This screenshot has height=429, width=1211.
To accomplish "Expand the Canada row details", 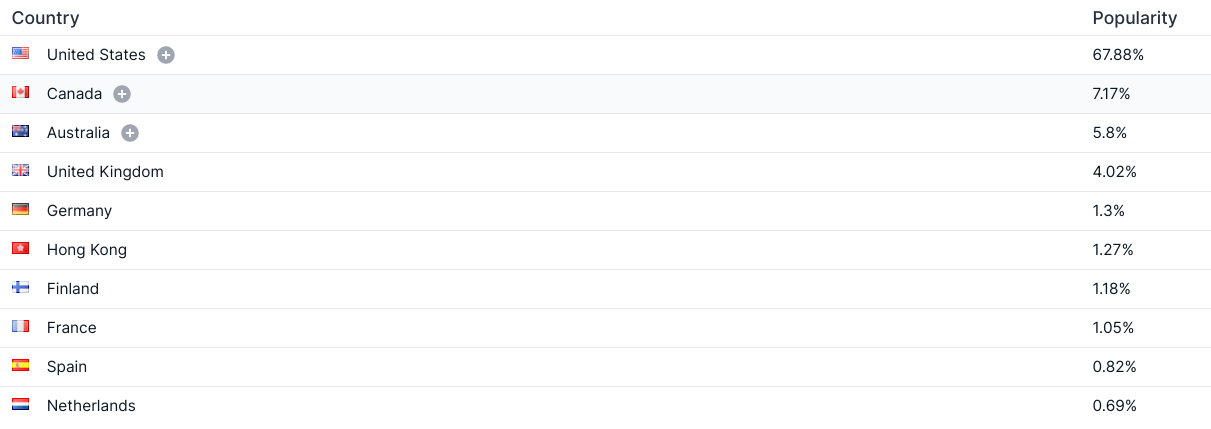I will click(122, 94).
